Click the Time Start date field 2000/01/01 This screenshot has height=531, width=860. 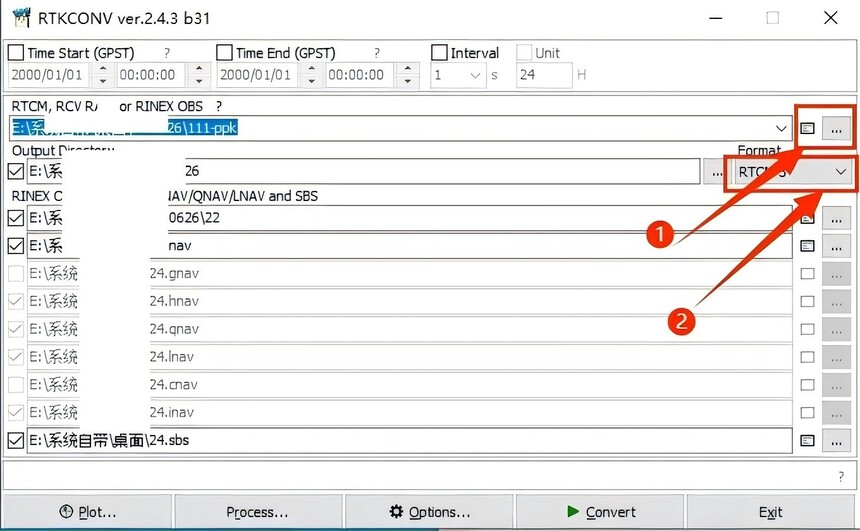tap(48, 75)
